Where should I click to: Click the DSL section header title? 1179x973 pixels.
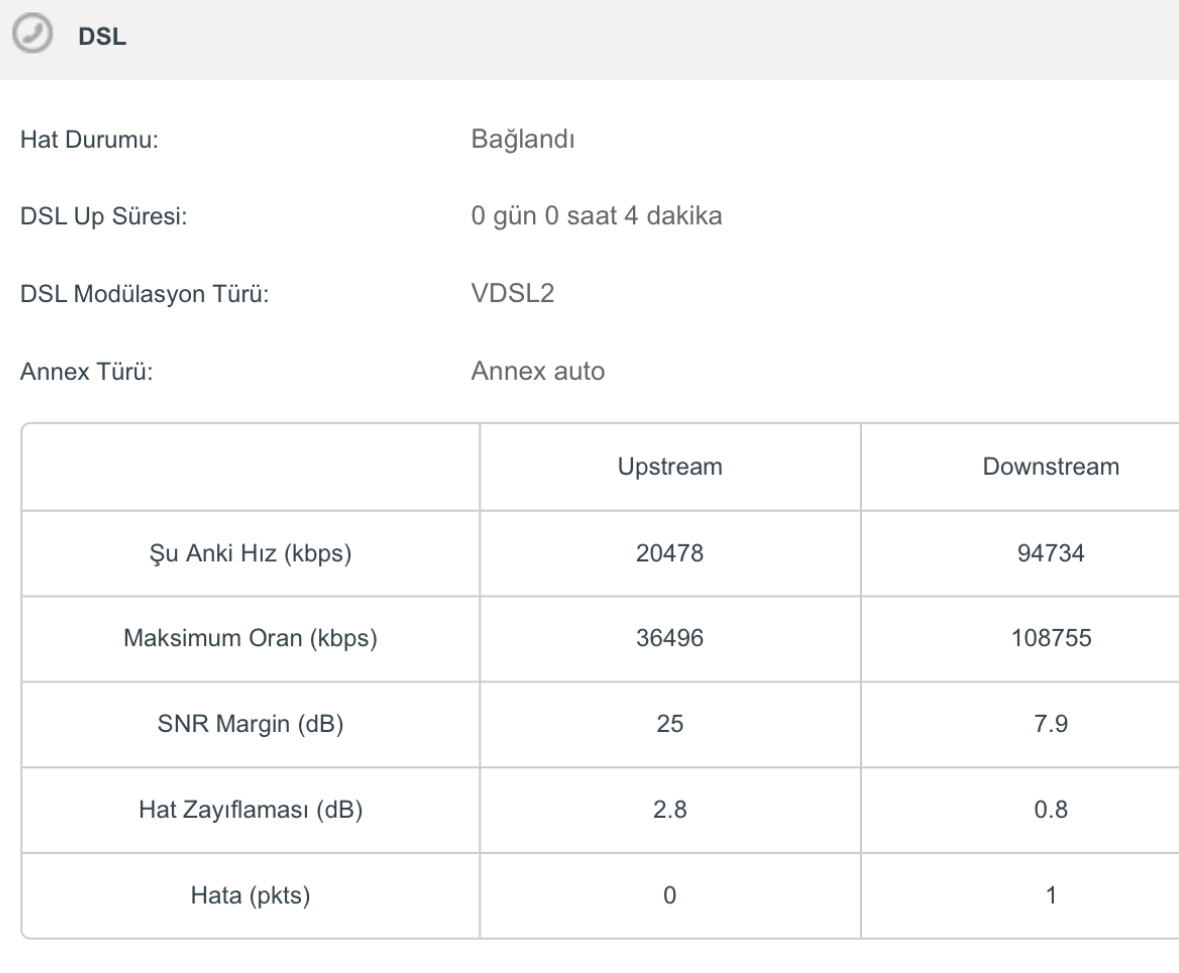click(102, 36)
